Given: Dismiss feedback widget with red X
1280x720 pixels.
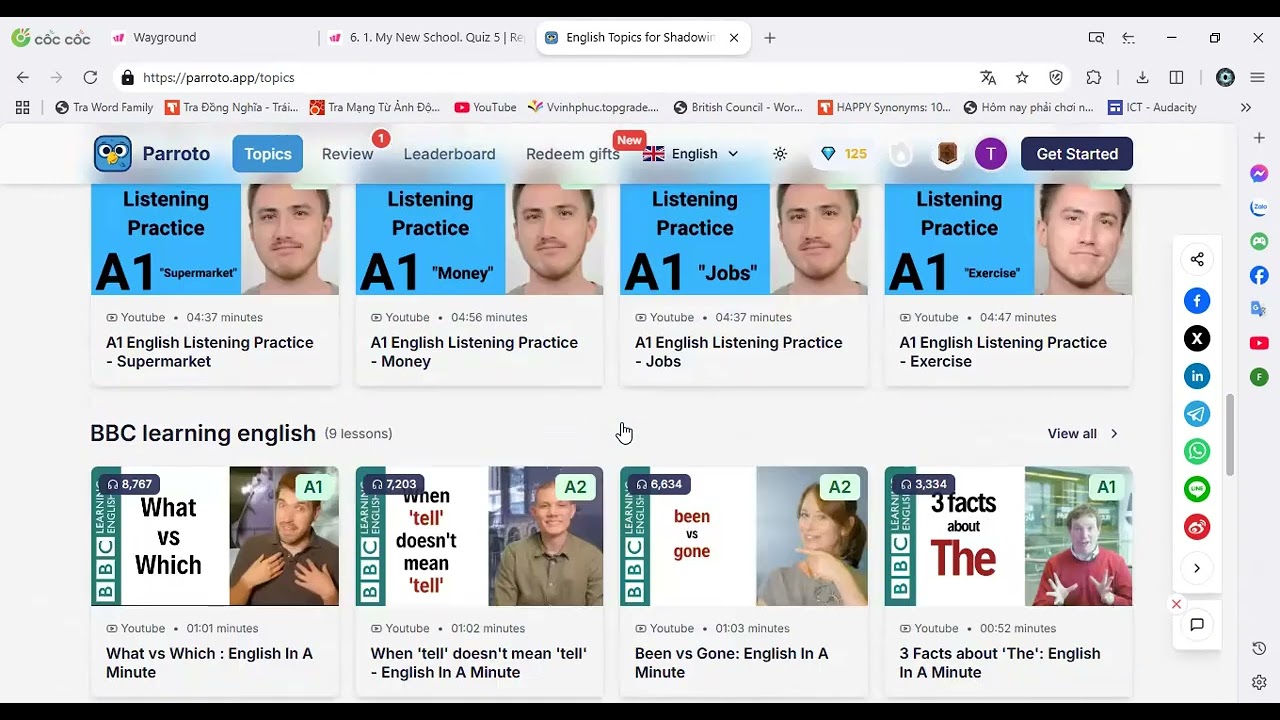Looking at the screenshot, I should [1176, 604].
